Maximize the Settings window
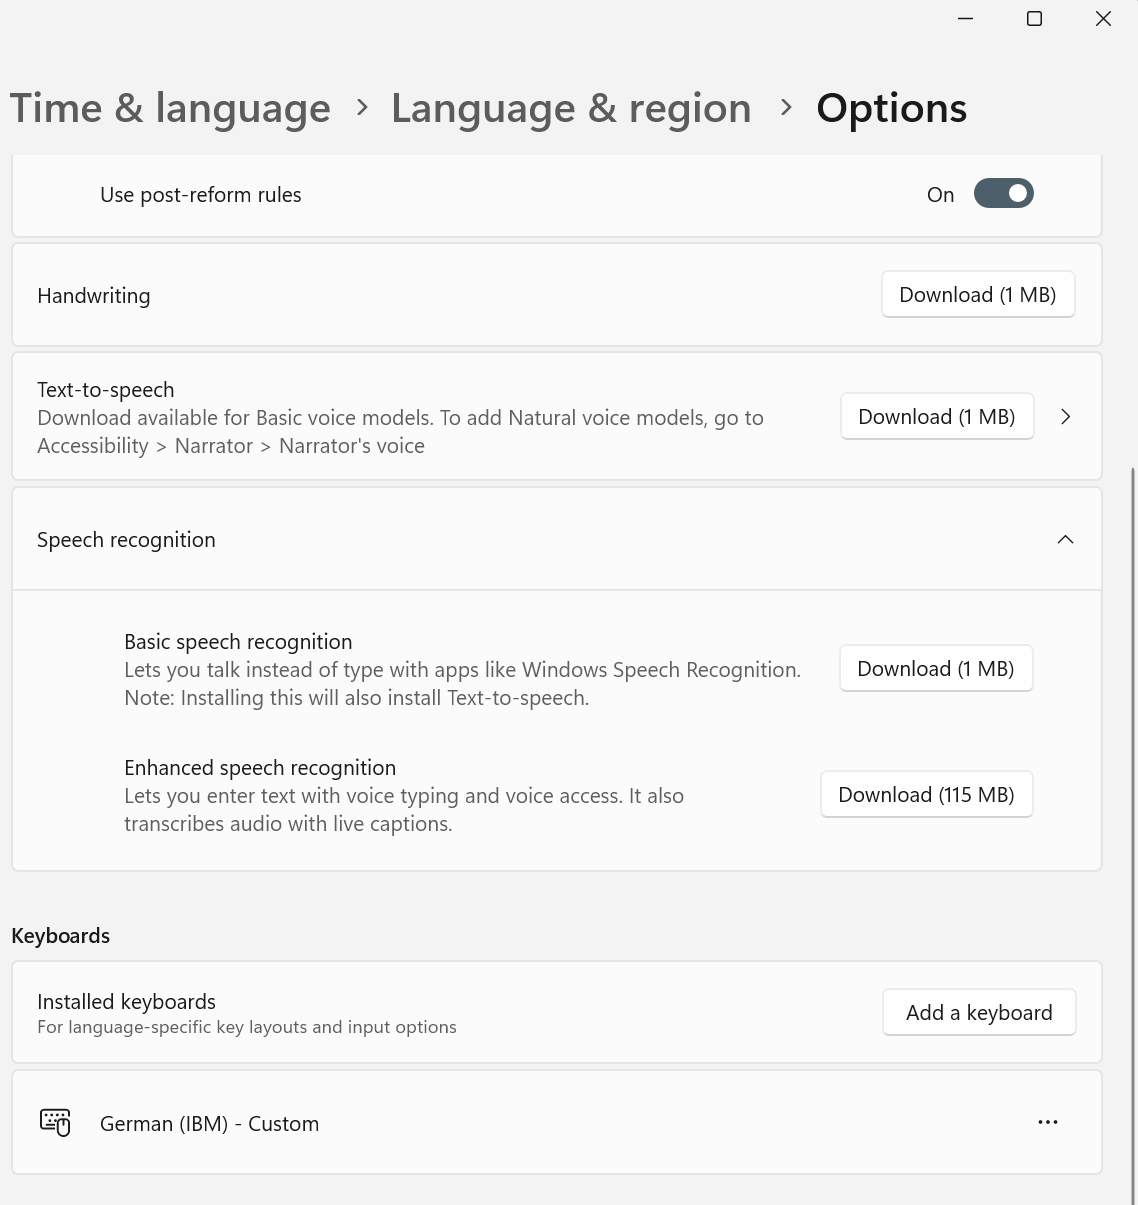This screenshot has width=1138, height=1205. pos(1034,19)
